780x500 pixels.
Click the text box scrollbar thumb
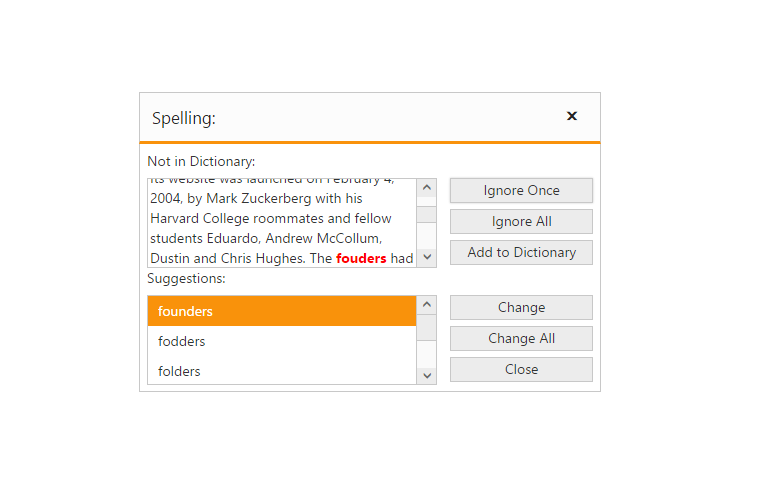tap(427, 214)
